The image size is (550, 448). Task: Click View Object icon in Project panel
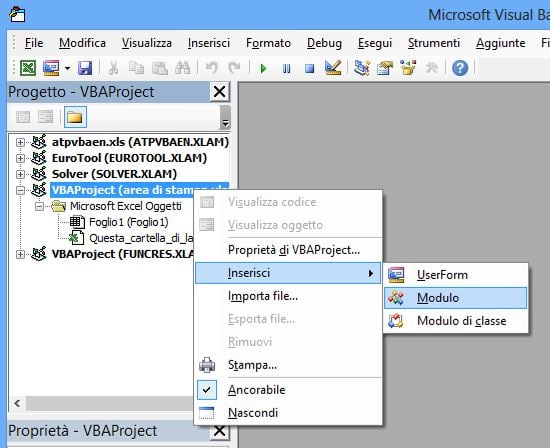46,117
